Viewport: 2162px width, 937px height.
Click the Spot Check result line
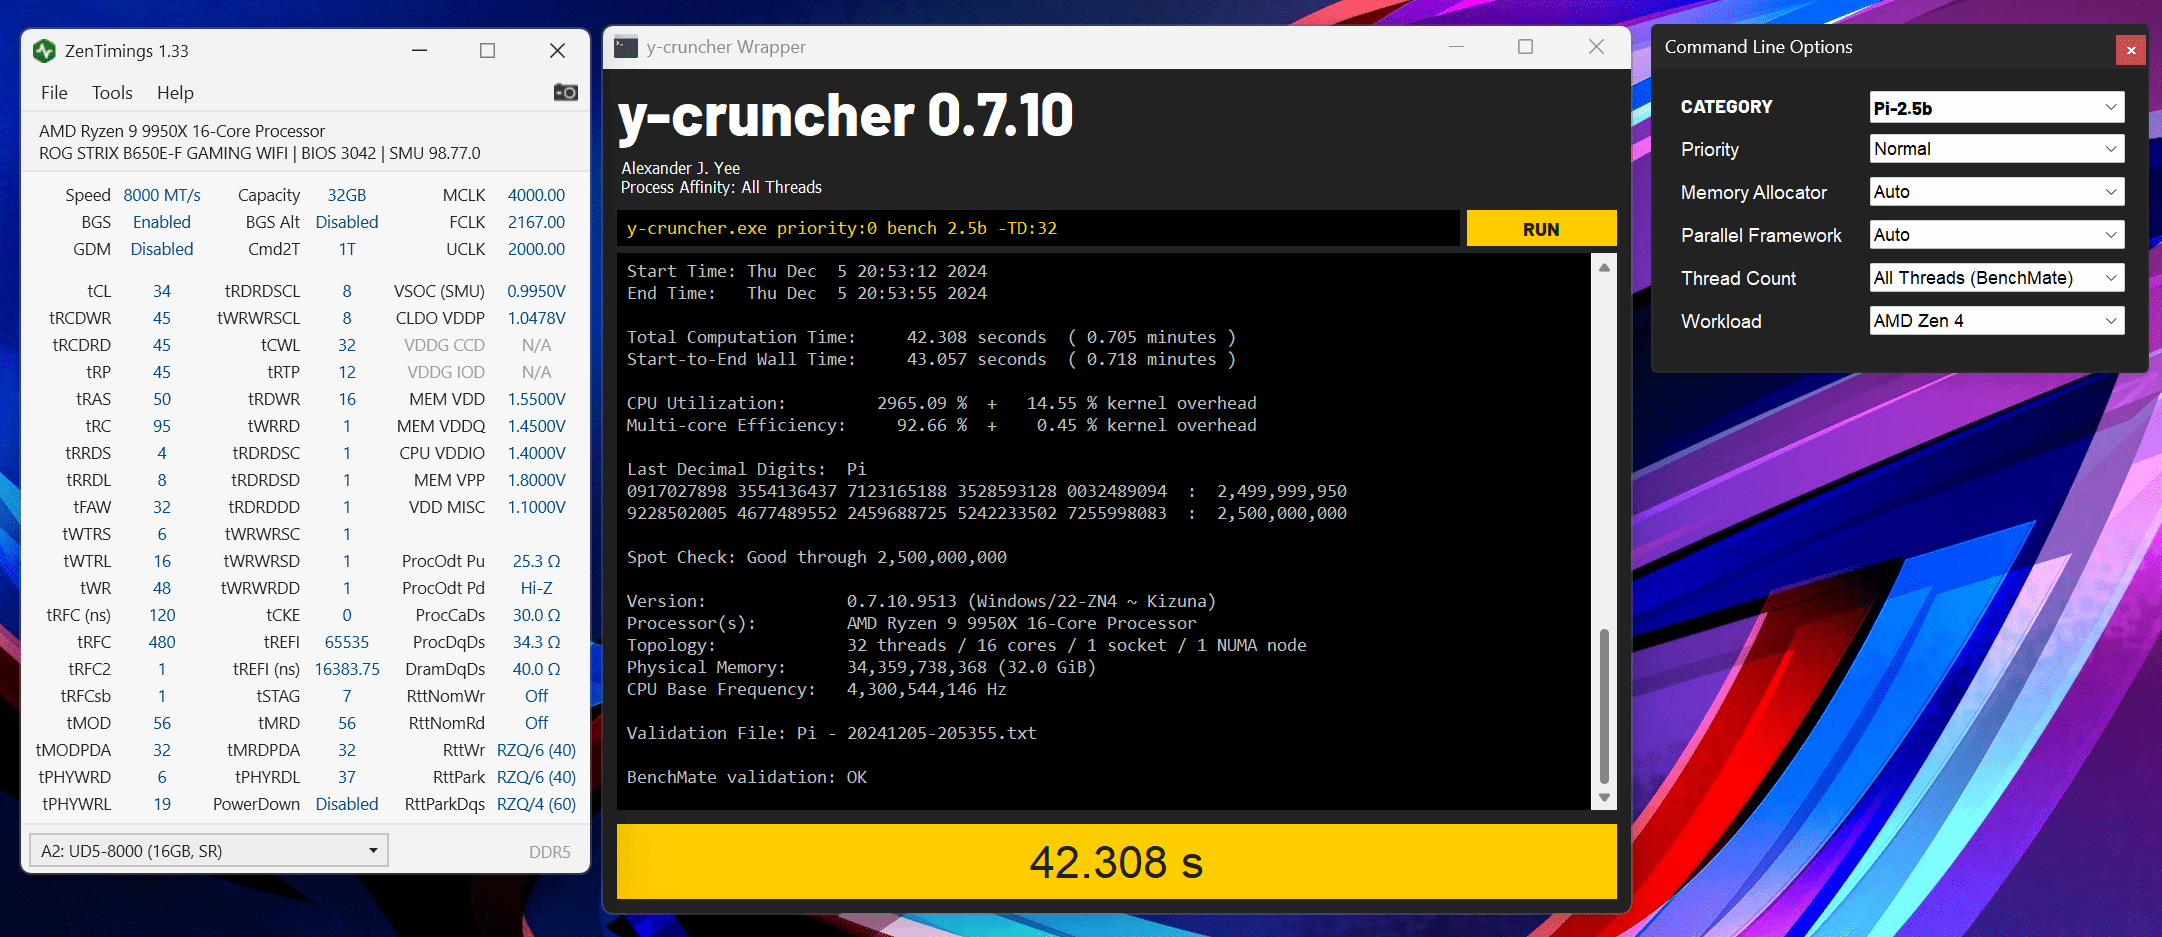(x=816, y=557)
